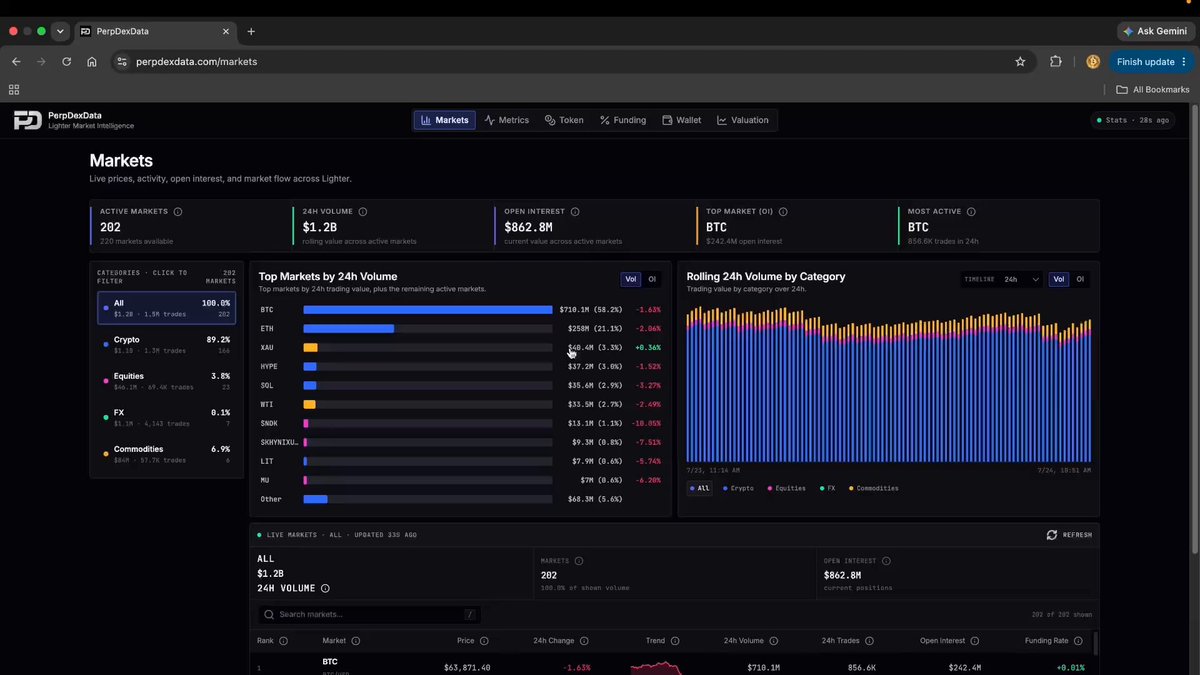This screenshot has width=1200, height=675.
Task: Open the All Bookmarks folder
Action: coord(1153,89)
